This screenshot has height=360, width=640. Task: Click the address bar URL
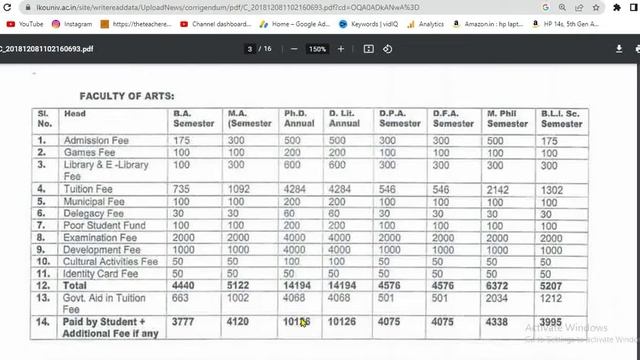[228, 7]
